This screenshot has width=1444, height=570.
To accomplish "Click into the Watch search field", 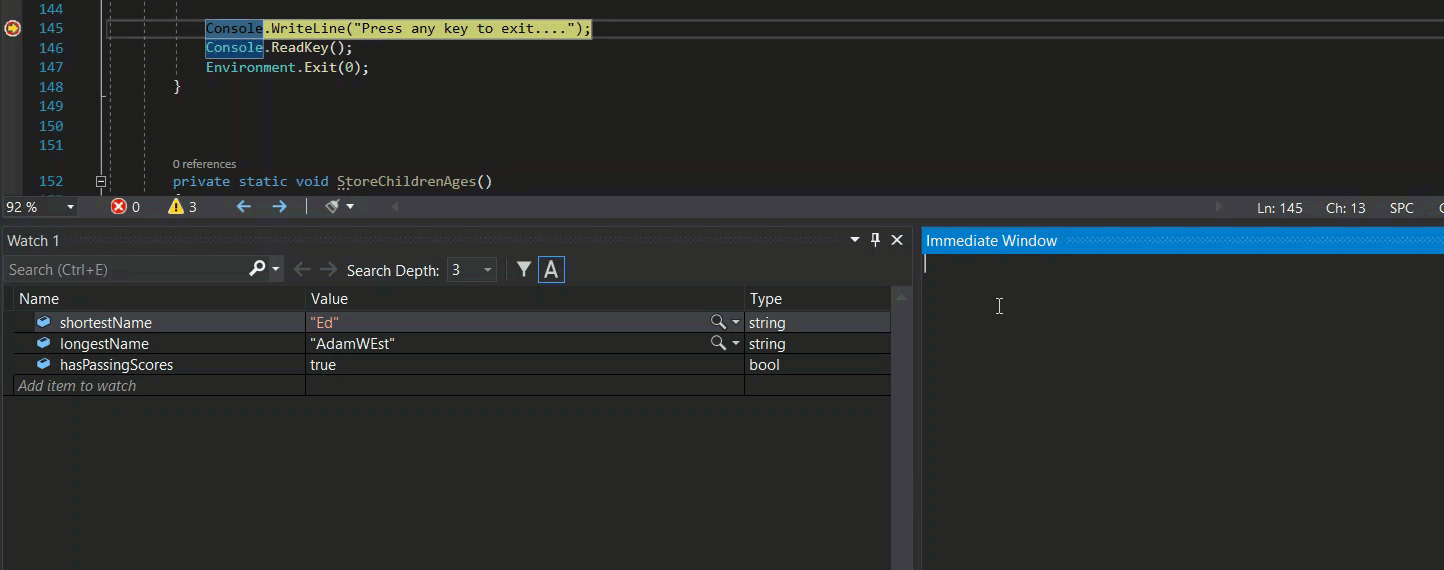I will click(125, 270).
